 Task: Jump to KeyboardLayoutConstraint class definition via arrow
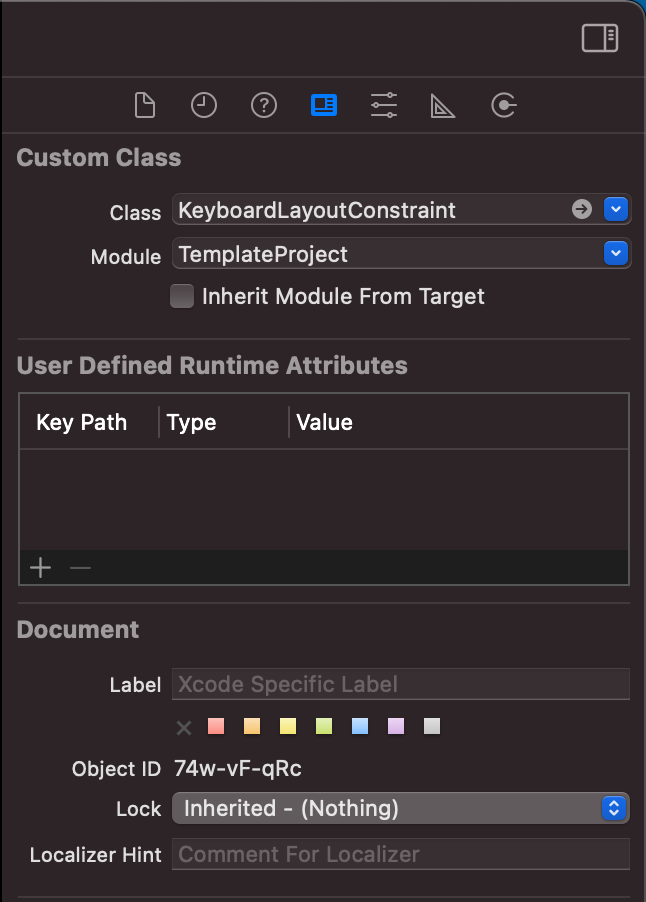[x=580, y=209]
